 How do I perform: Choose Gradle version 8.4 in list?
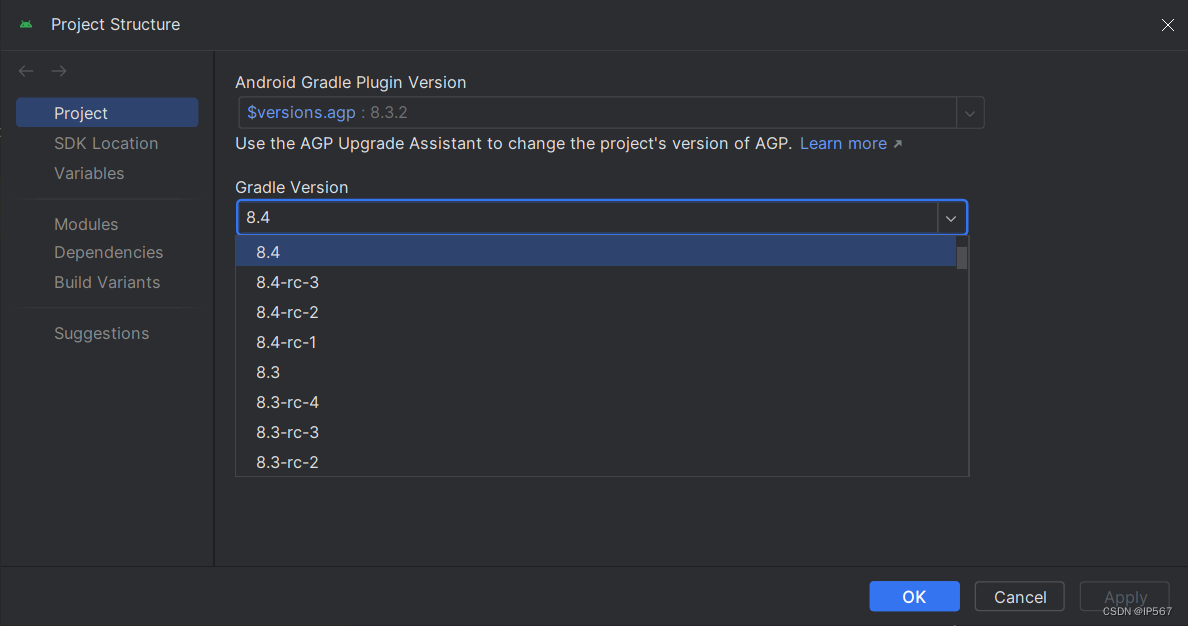click(x=596, y=252)
